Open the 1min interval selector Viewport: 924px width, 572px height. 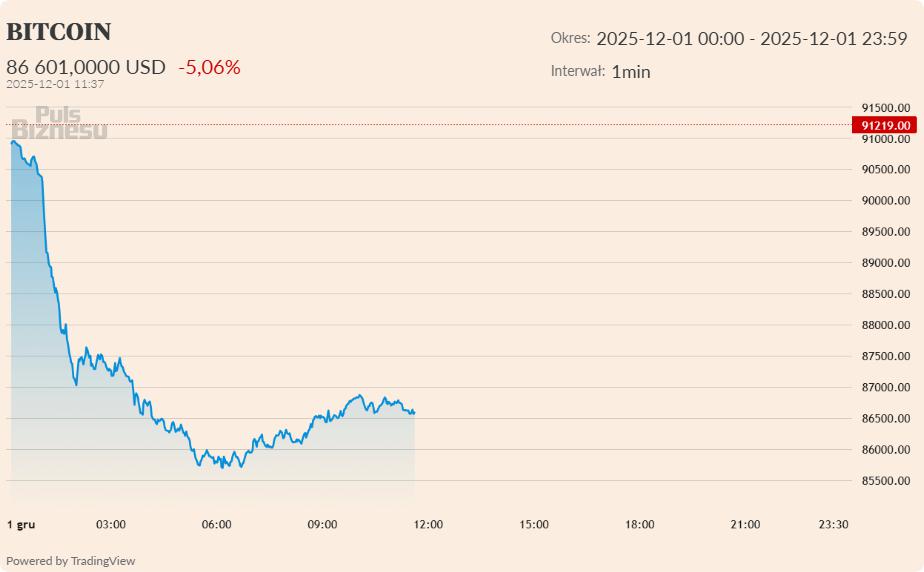[x=631, y=71]
